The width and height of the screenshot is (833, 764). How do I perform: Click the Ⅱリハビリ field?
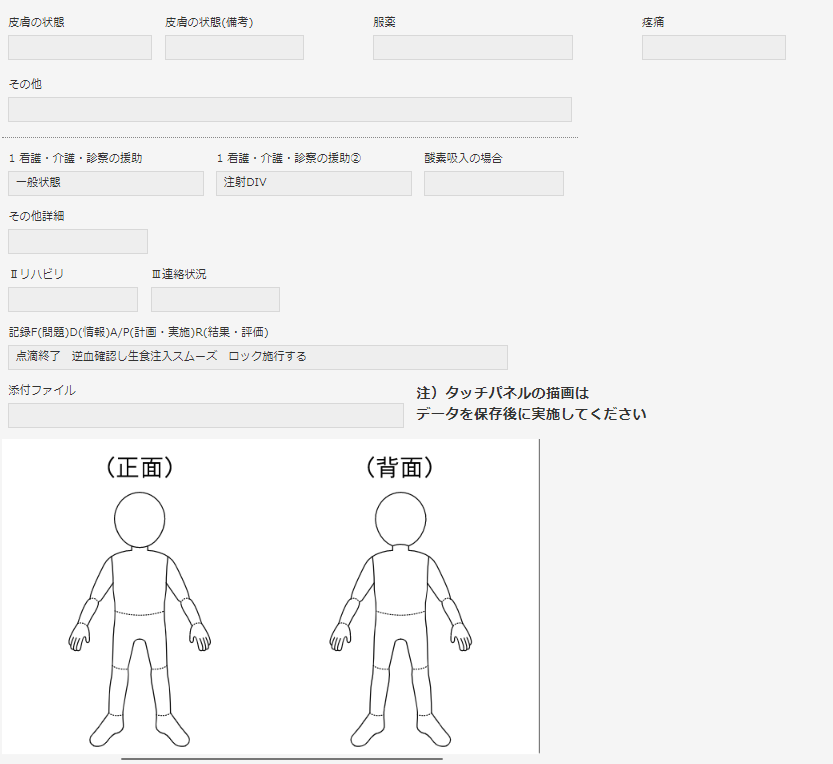tap(73, 299)
